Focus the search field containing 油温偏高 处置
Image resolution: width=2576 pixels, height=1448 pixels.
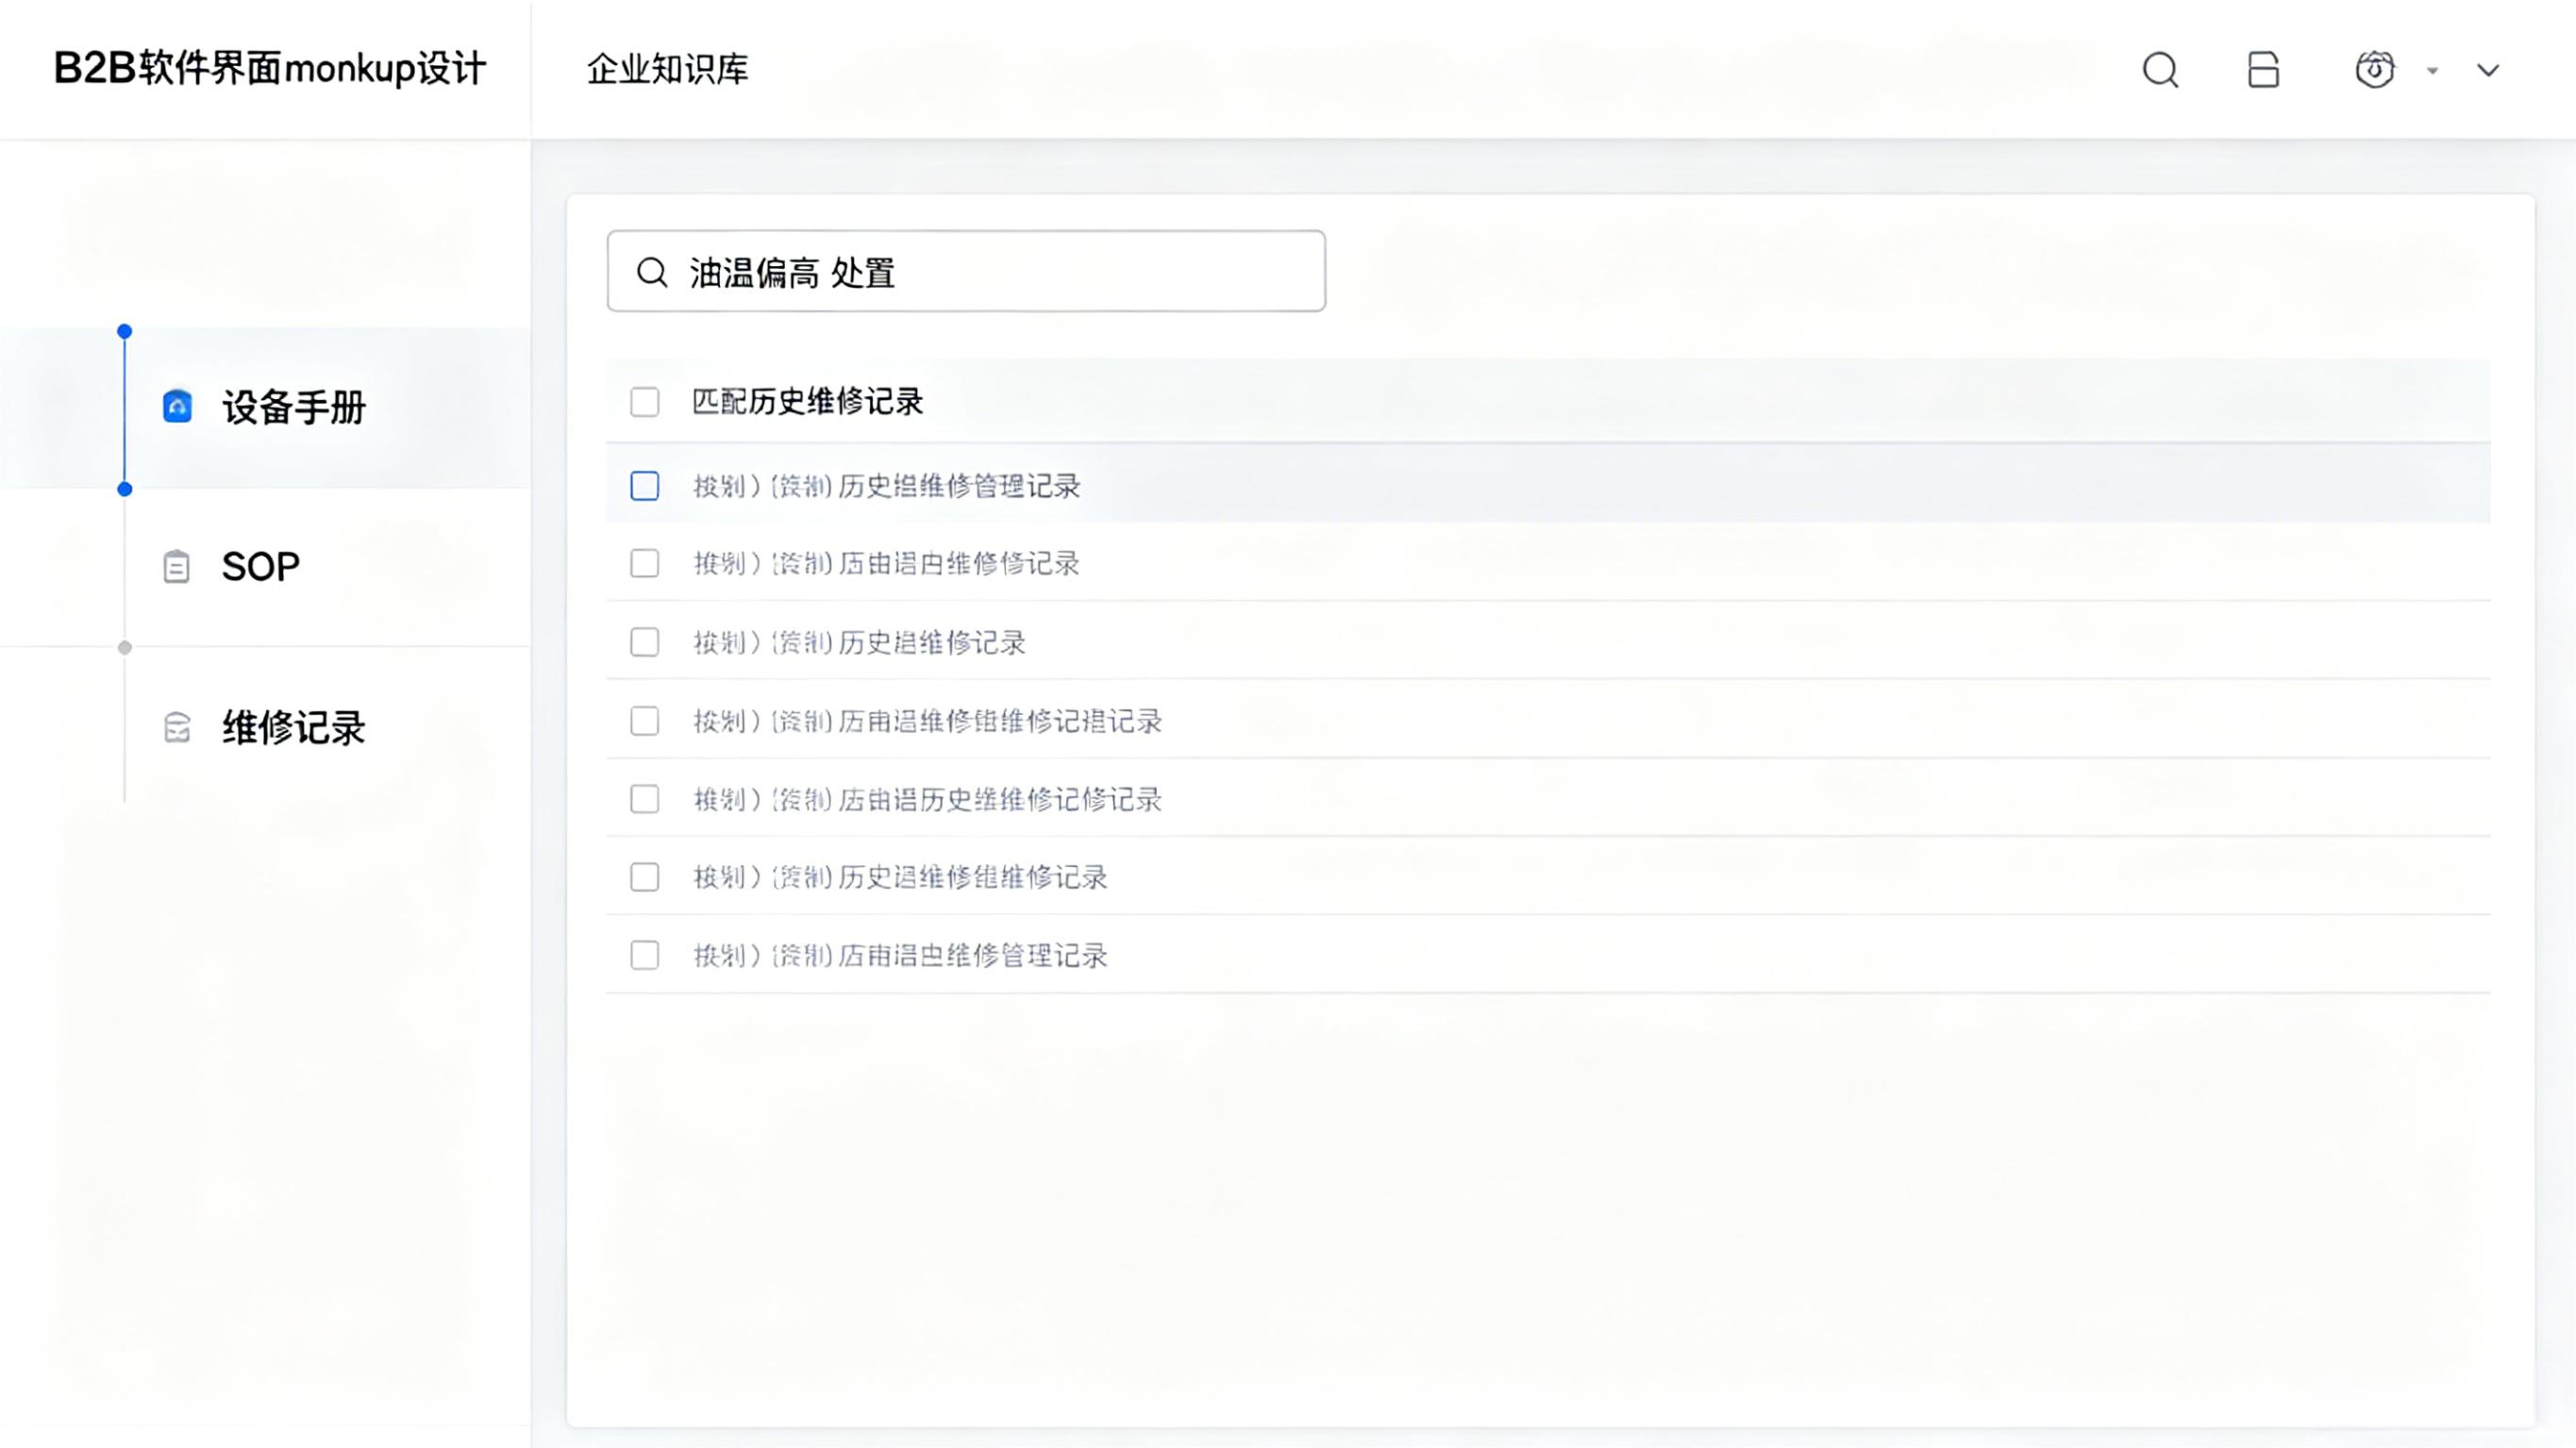pos(966,271)
